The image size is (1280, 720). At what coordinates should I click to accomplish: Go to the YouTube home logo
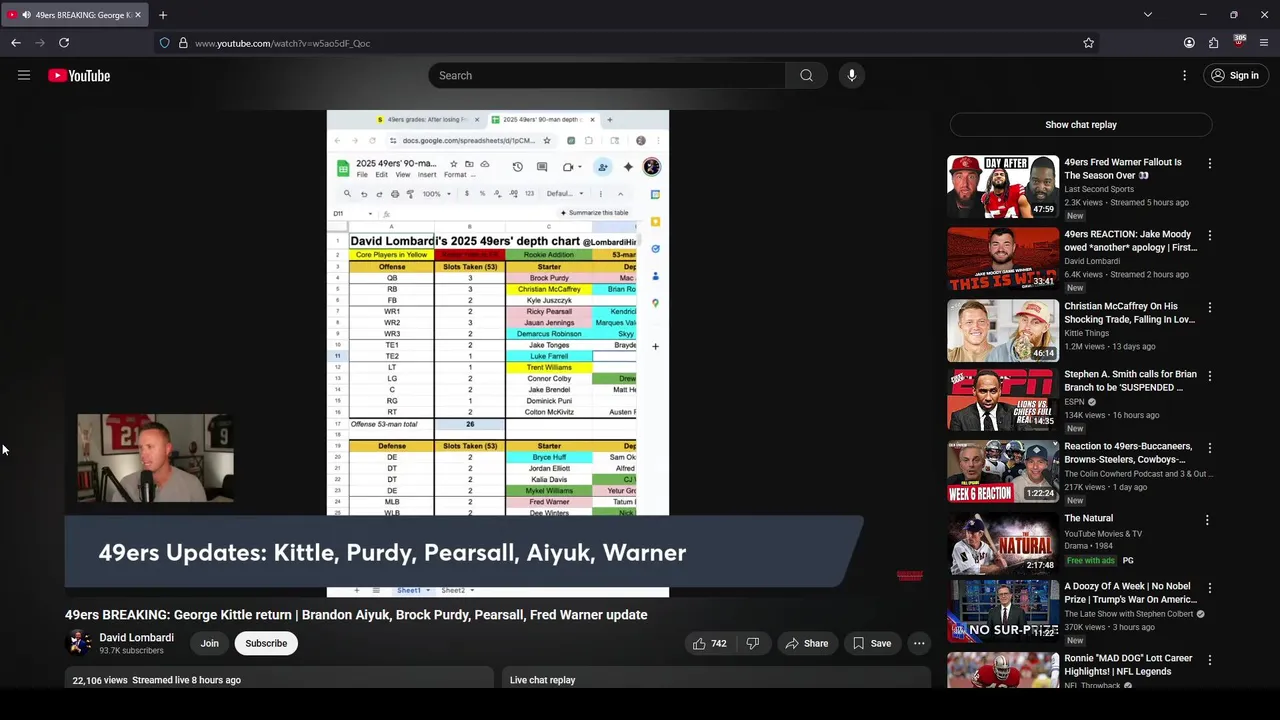pos(79,76)
